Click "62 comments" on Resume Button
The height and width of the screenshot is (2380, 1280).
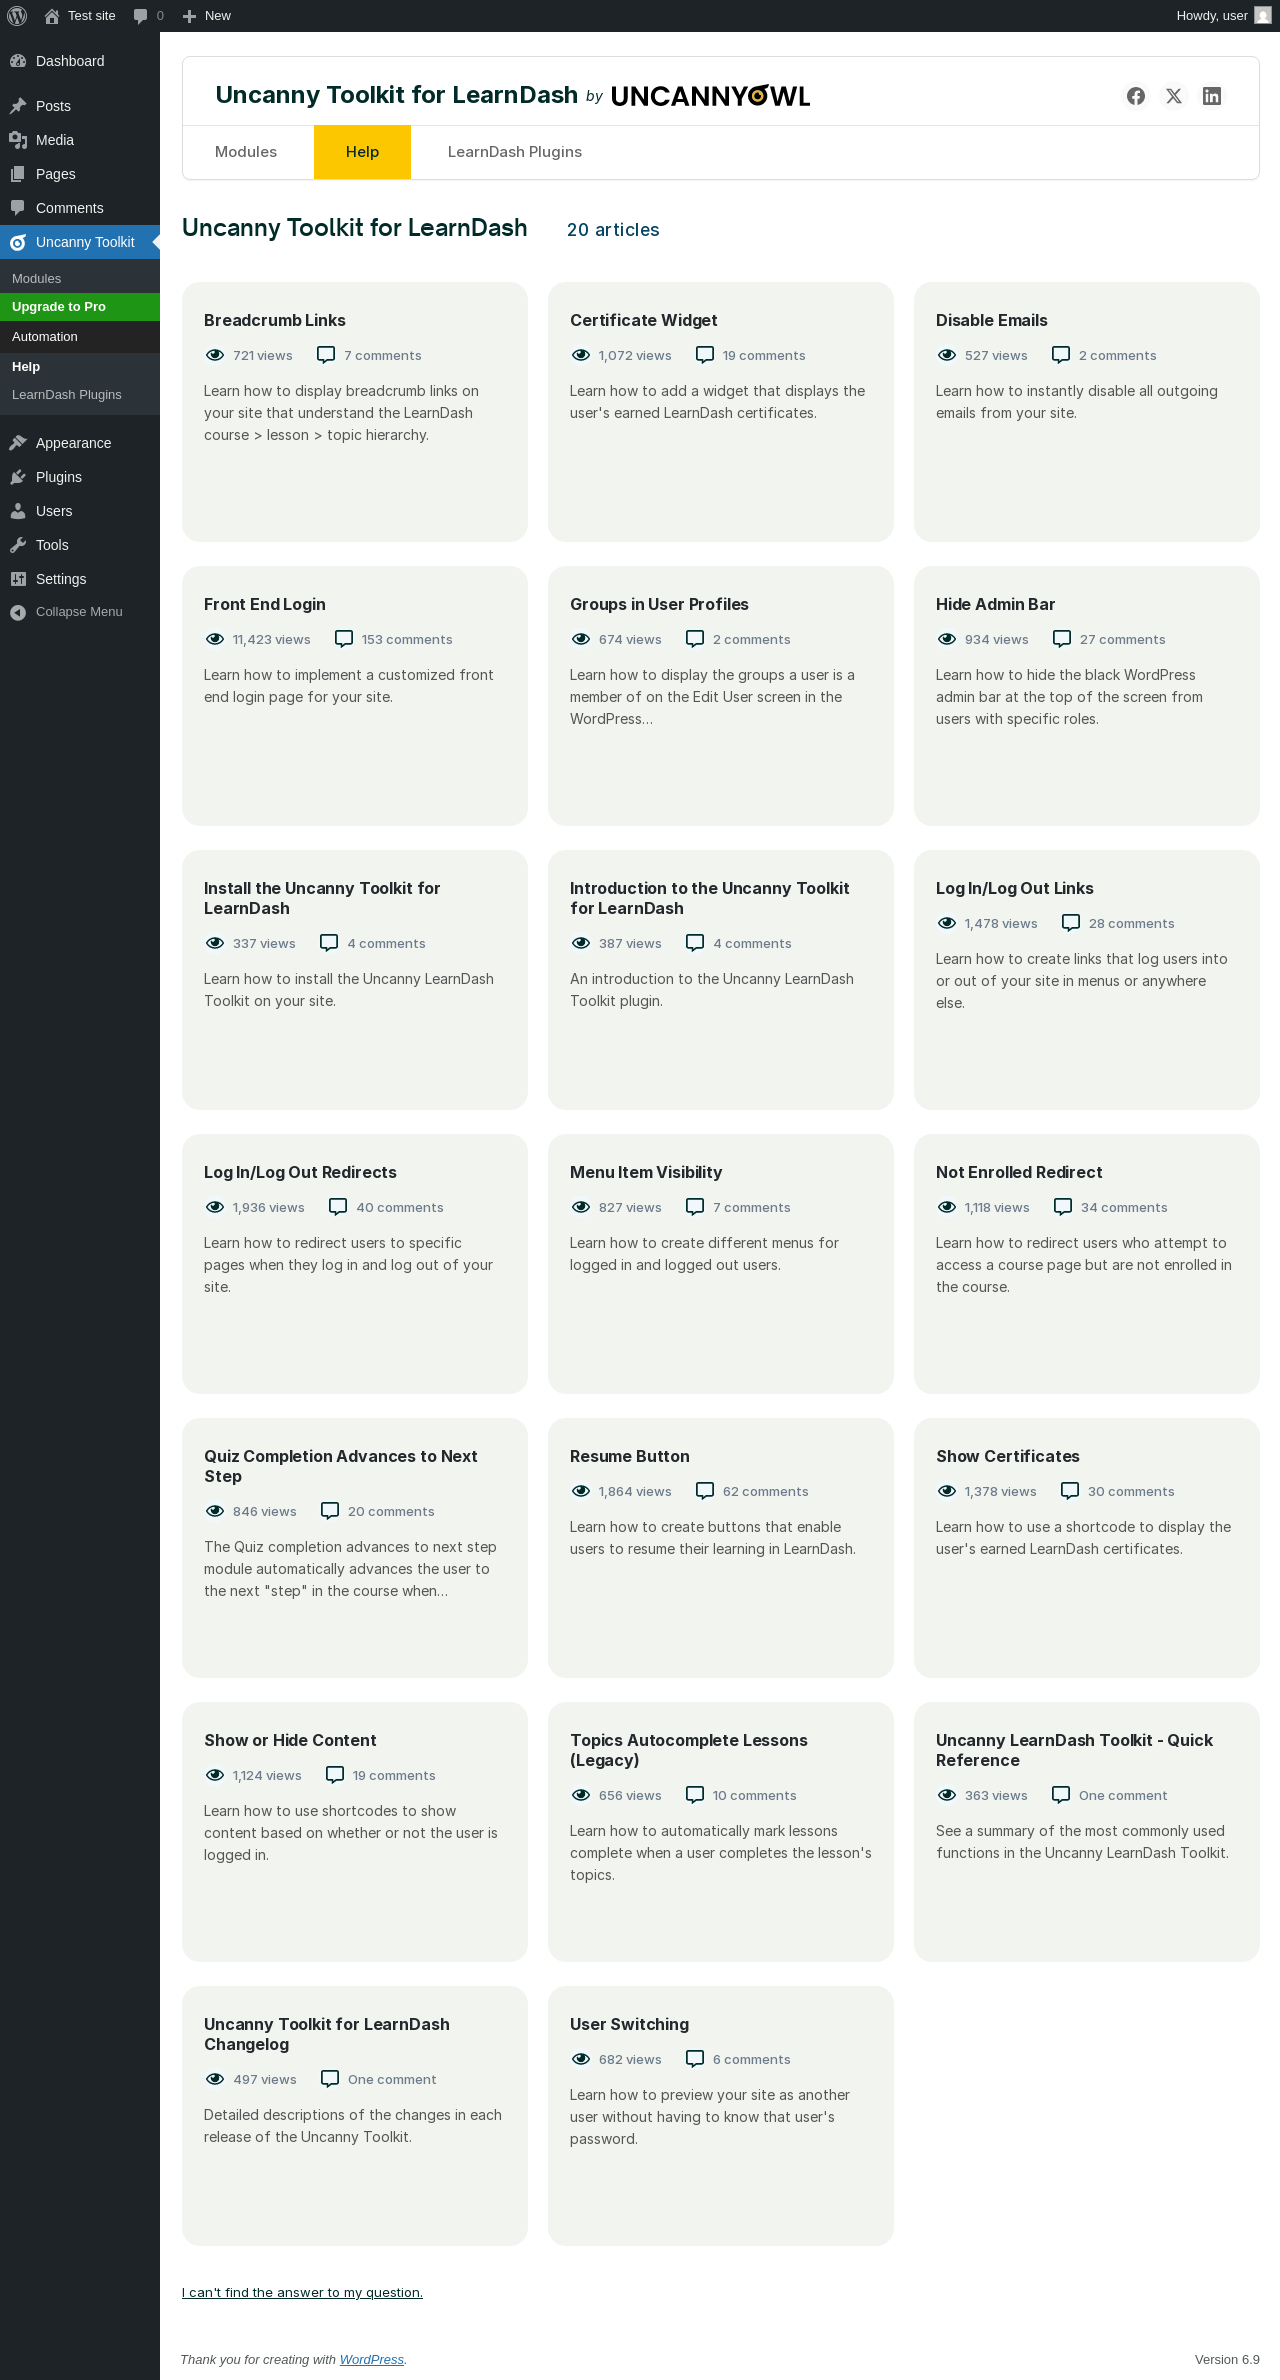[x=766, y=1491]
